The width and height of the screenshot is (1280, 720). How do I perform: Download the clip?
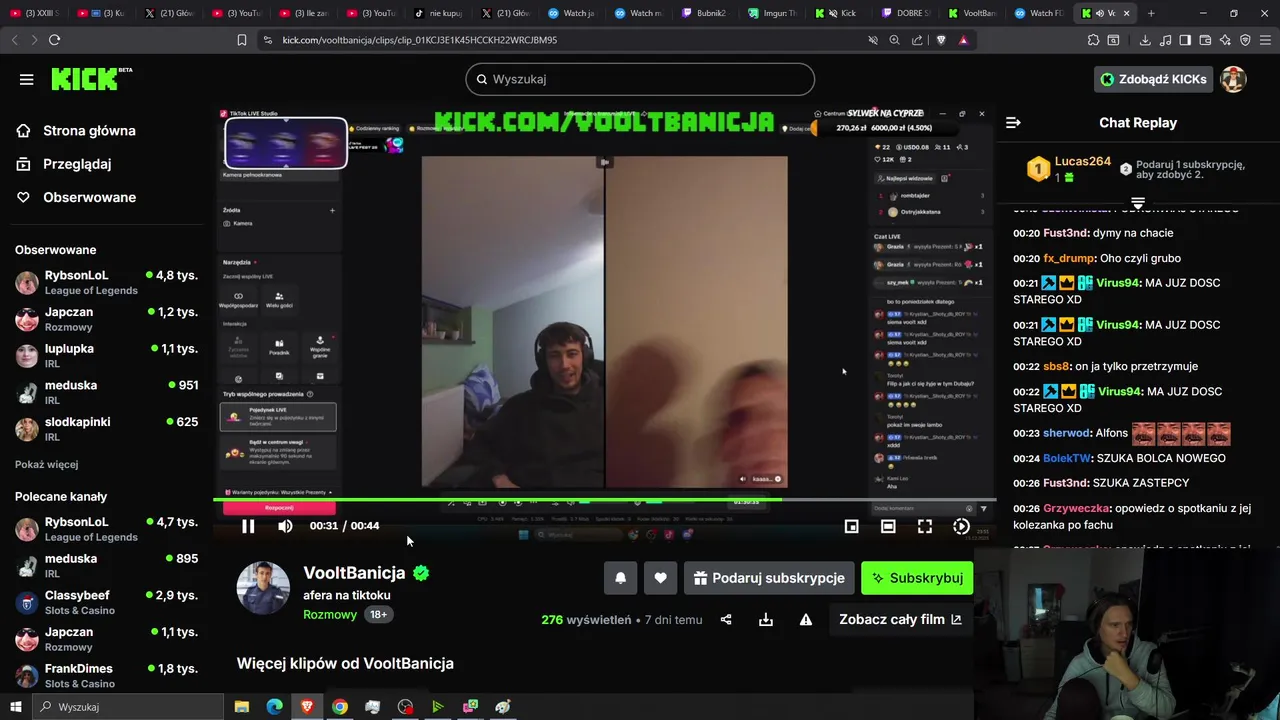click(766, 620)
